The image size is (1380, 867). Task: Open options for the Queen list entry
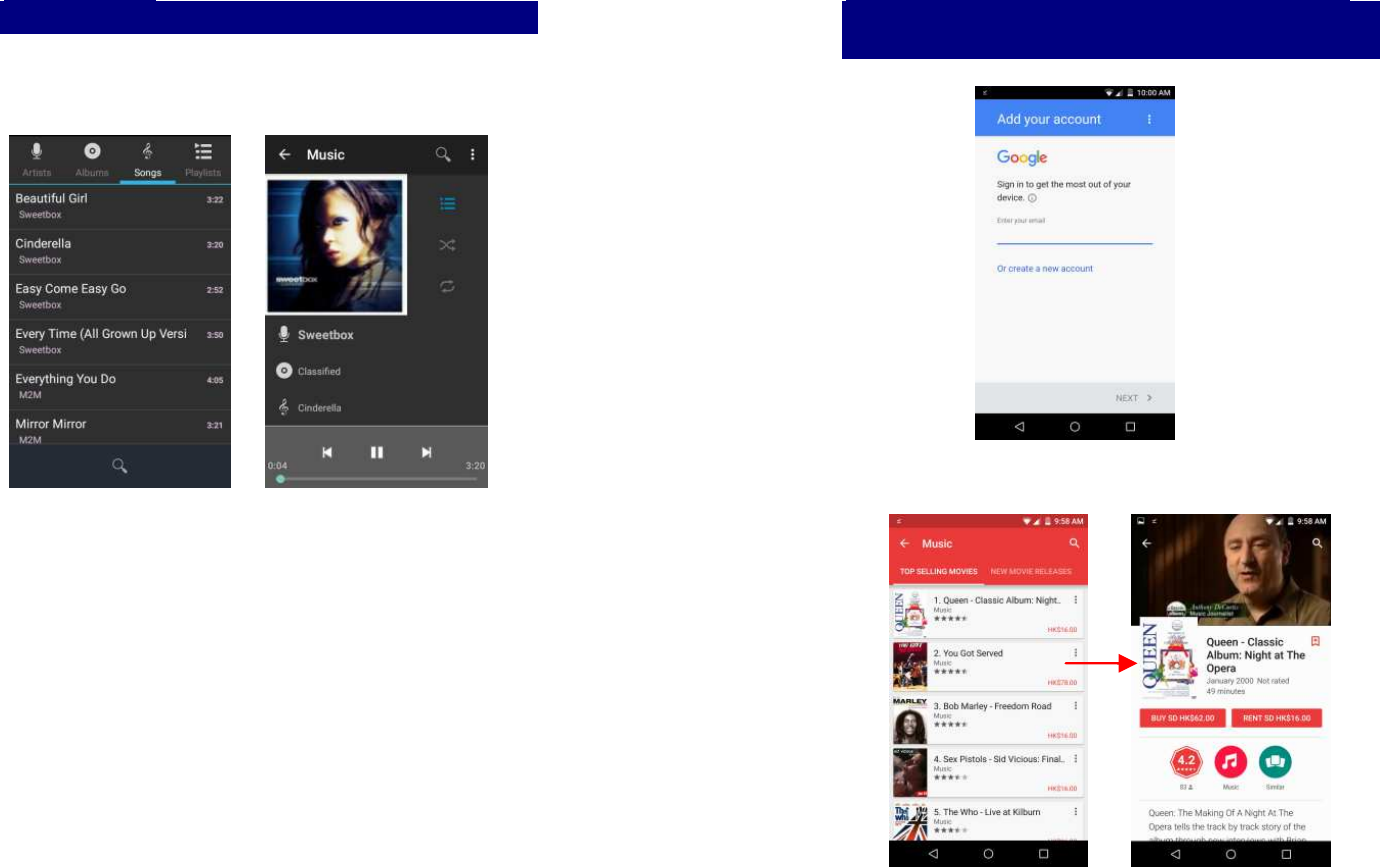coord(1075,600)
